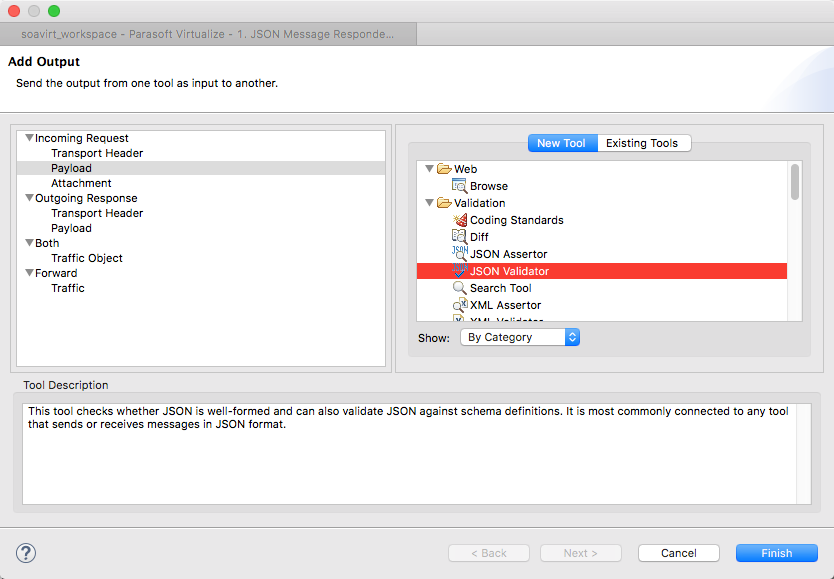This screenshot has height=579, width=834.
Task: Click the Search Tool magnifier icon
Action: pos(460,288)
